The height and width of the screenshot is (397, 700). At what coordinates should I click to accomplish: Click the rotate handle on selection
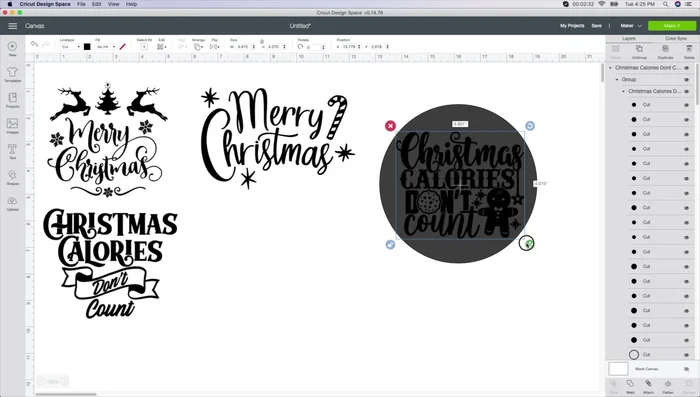pyautogui.click(x=529, y=126)
